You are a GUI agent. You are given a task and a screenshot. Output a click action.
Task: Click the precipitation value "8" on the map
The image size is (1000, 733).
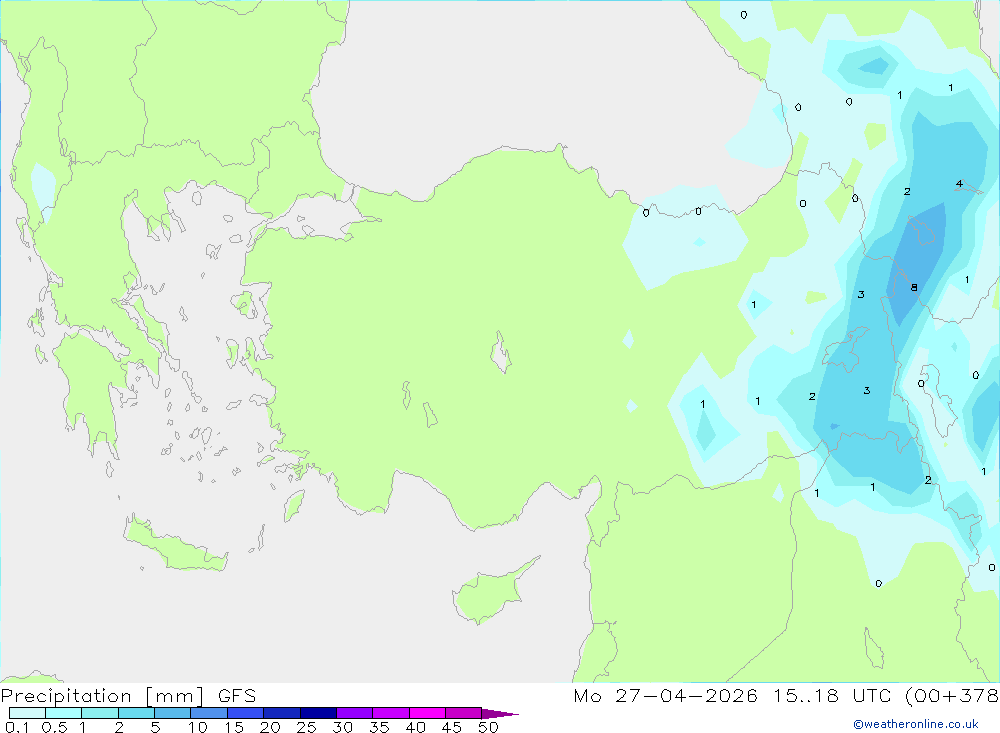point(914,288)
